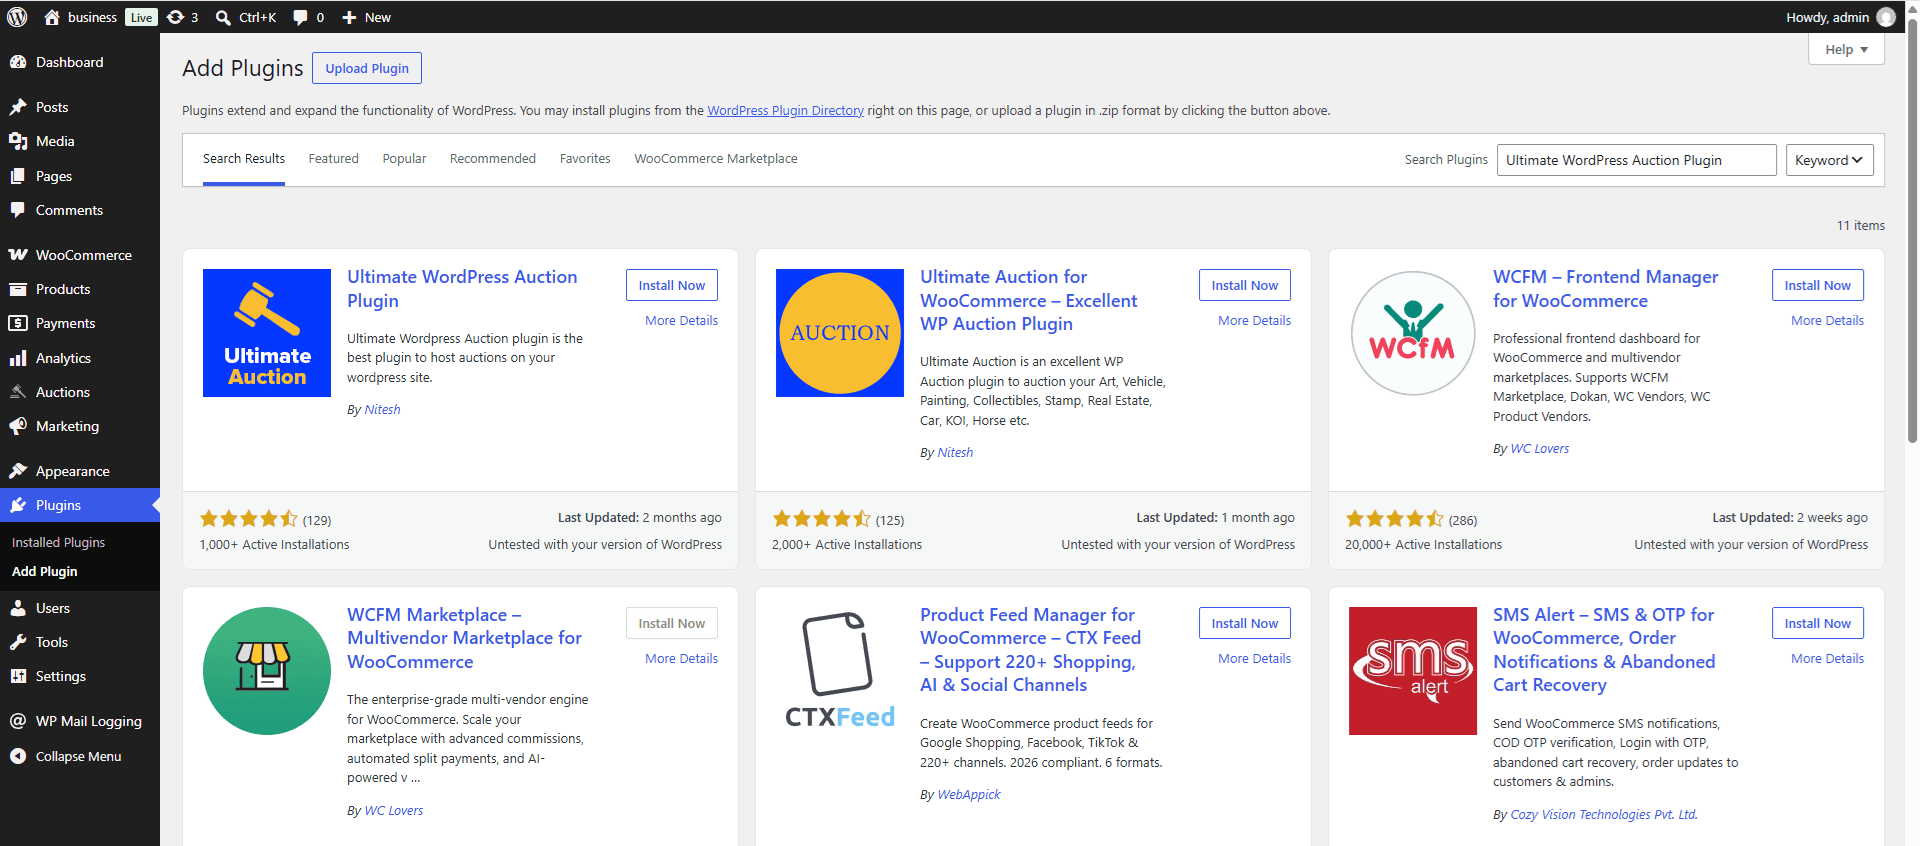Click the green WCFM Marketplace store thumbnail

(267, 671)
